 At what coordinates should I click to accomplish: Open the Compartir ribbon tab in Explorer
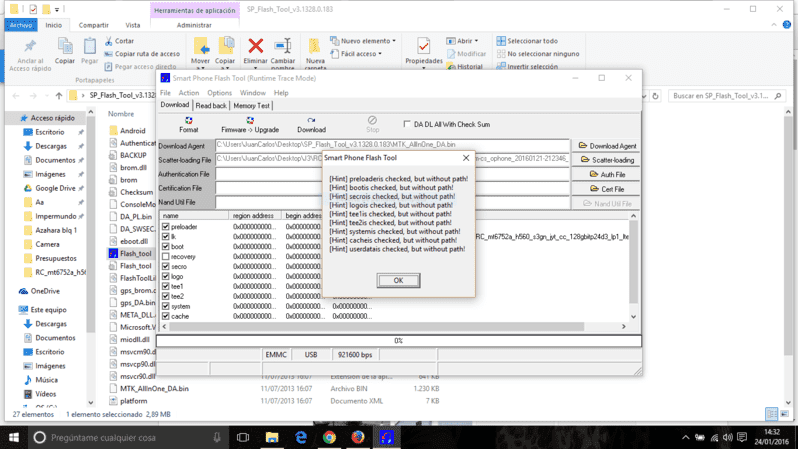pos(94,25)
